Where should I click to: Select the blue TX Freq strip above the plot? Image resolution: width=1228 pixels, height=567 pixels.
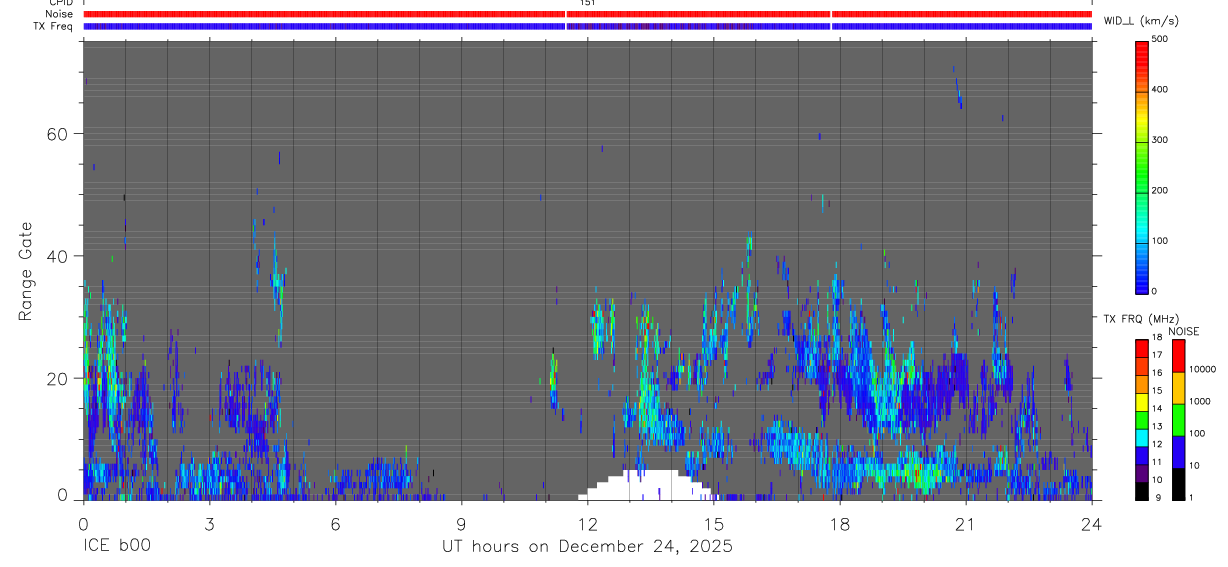(587, 26)
